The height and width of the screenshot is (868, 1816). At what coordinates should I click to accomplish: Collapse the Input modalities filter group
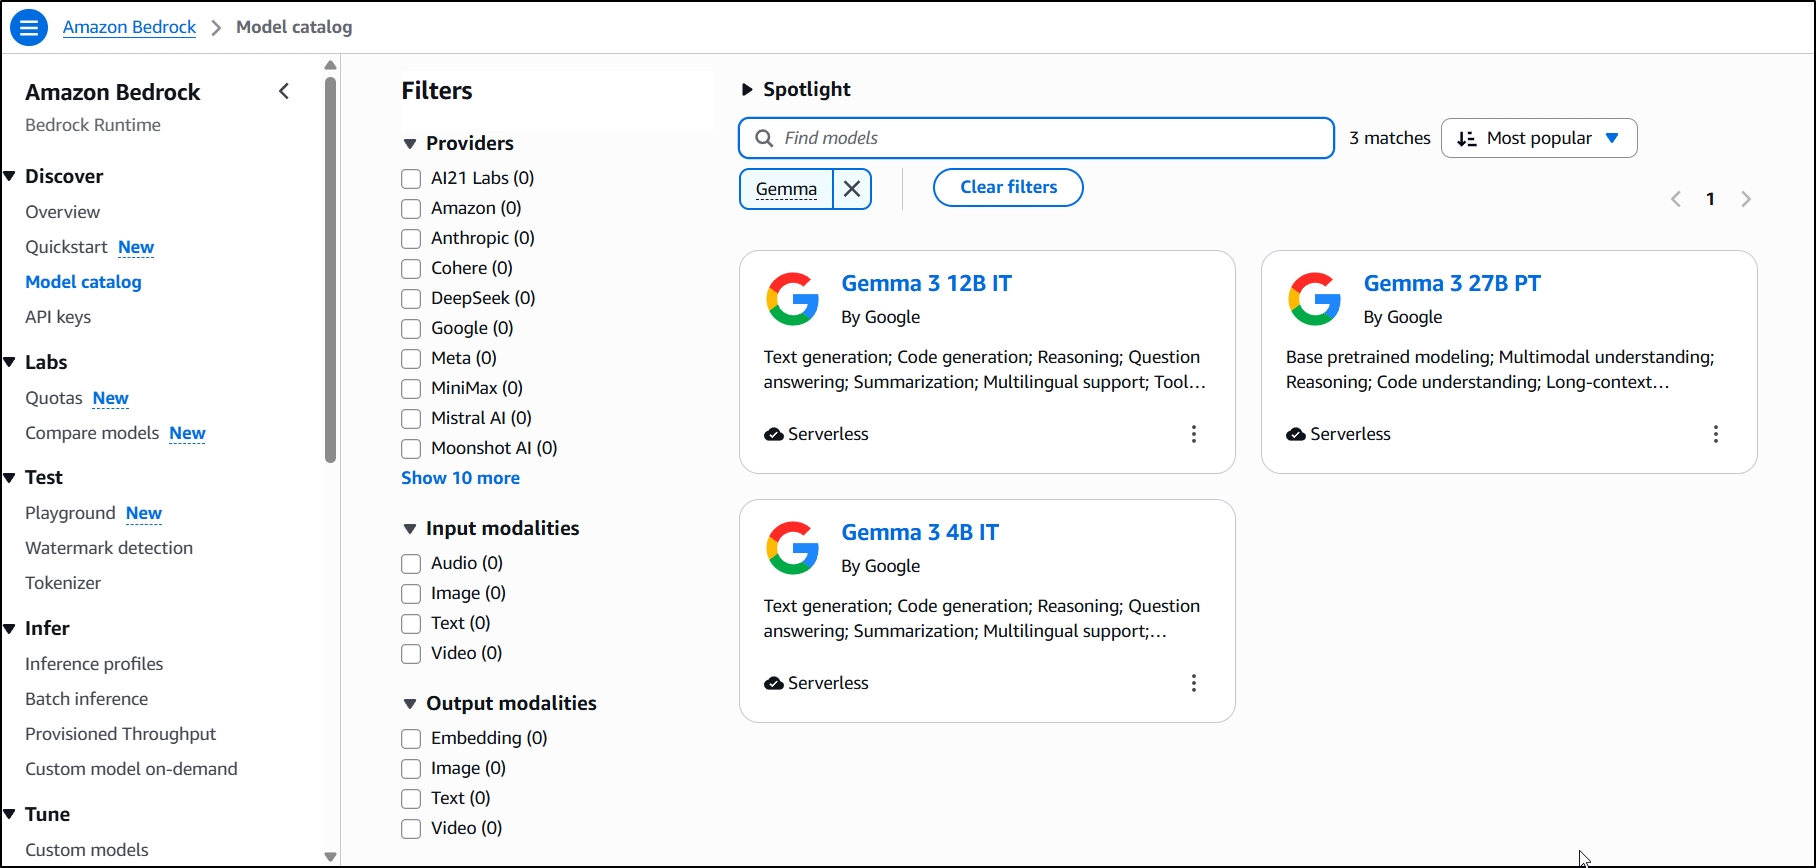[x=410, y=529]
